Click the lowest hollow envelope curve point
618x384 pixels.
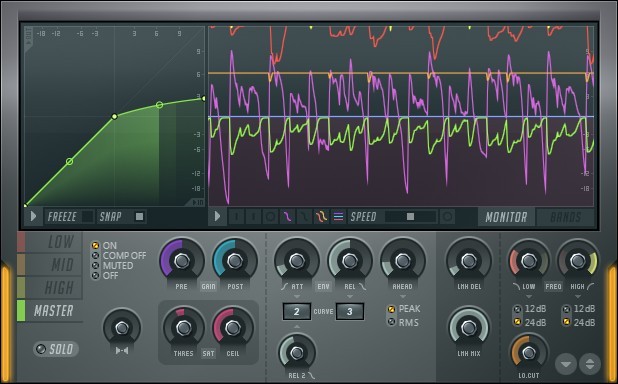click(x=69, y=161)
